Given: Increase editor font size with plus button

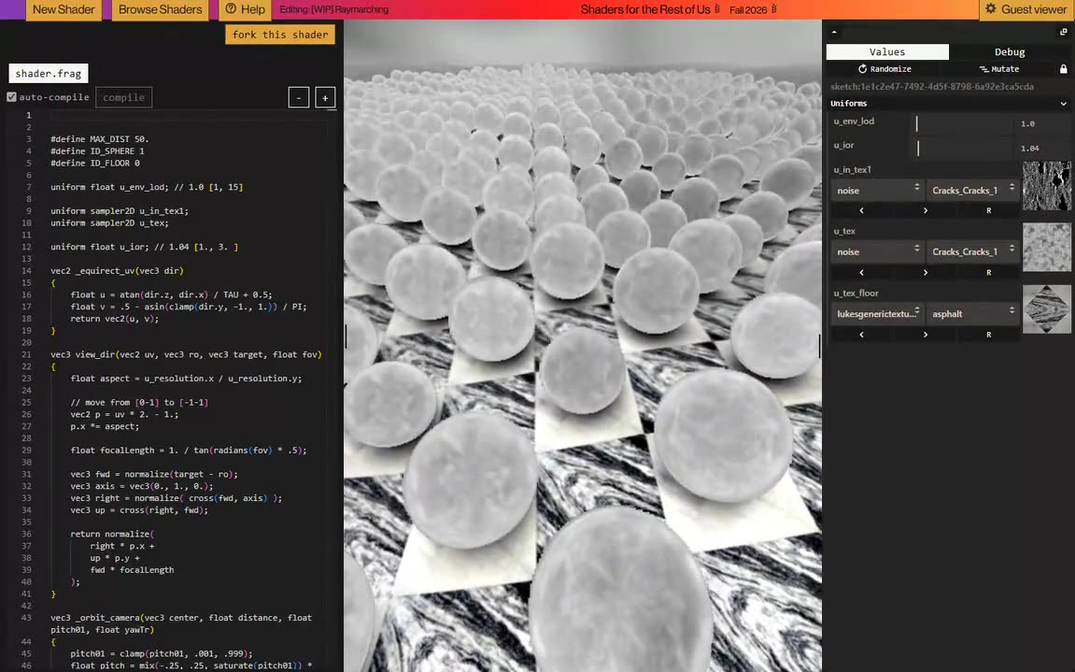Looking at the screenshot, I should coord(325,97).
